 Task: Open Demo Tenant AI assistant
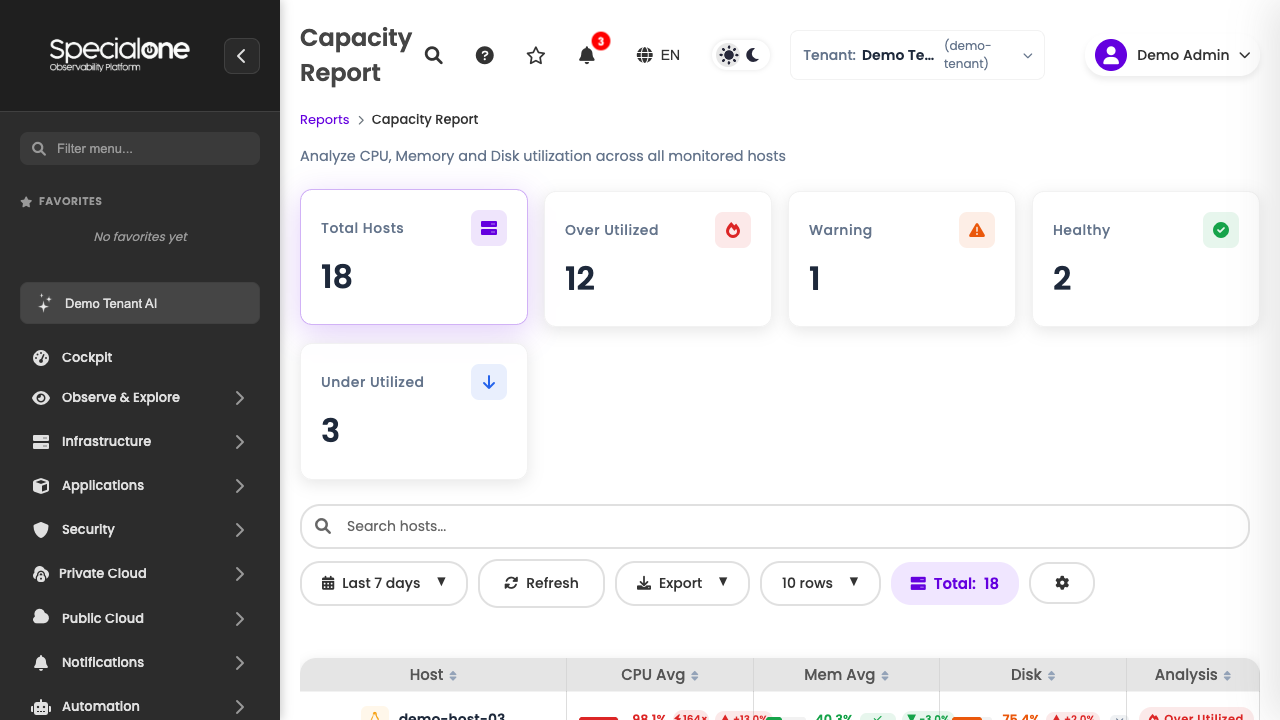[140, 303]
